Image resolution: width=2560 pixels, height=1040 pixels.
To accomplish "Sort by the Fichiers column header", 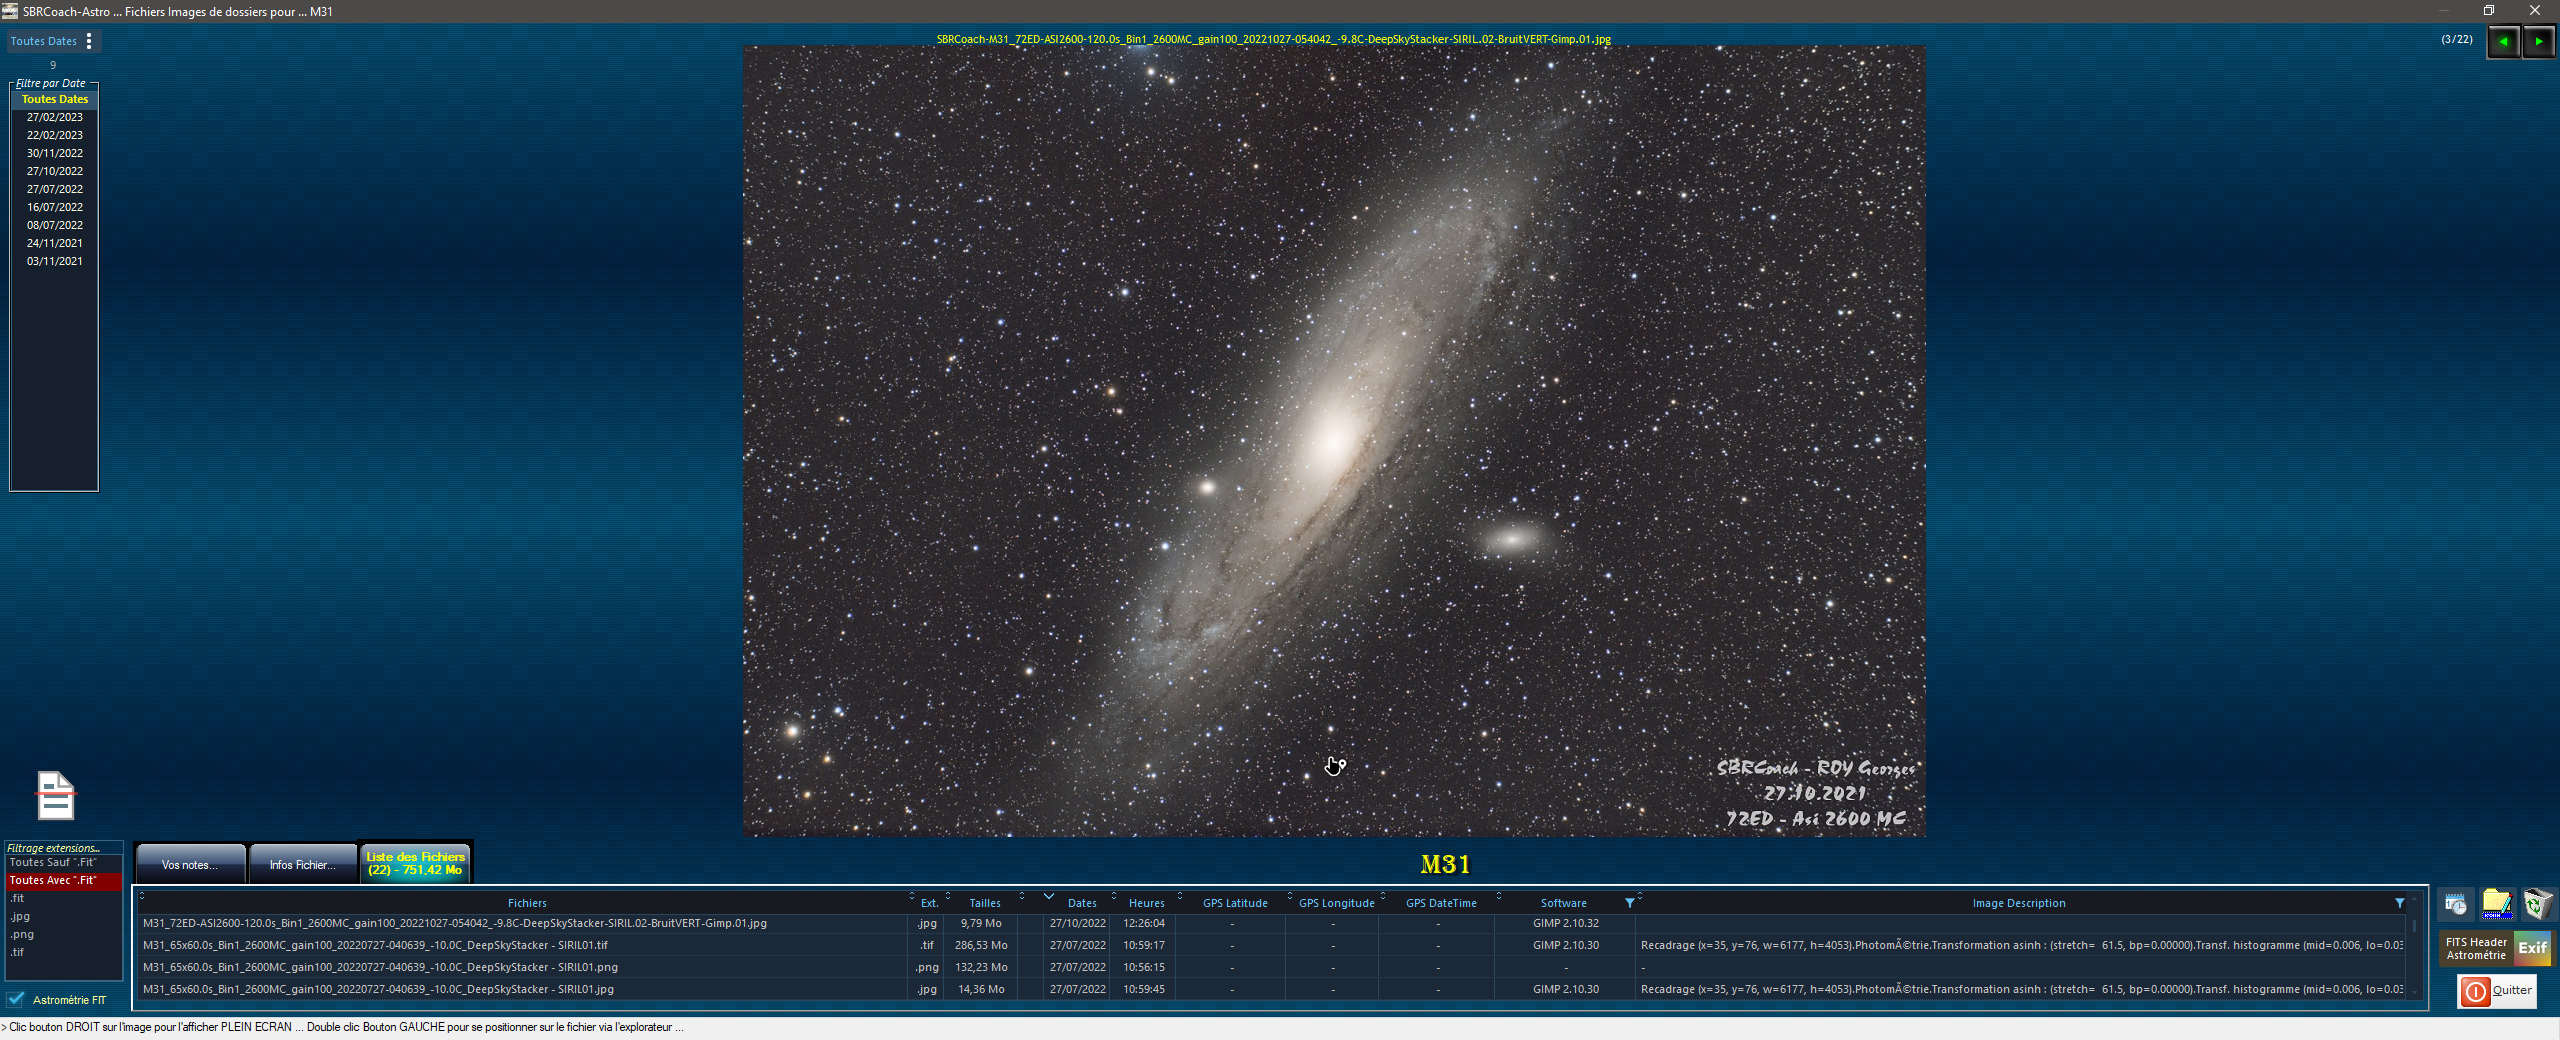I will coord(527,903).
